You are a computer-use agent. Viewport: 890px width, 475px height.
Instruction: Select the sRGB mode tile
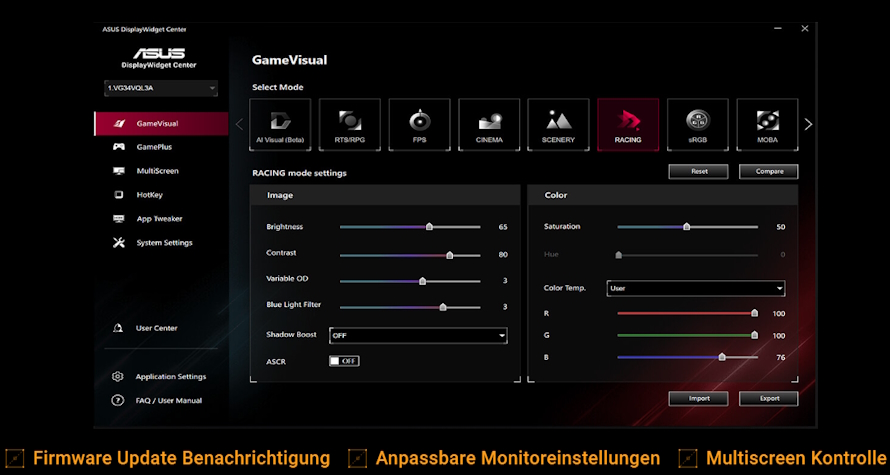pos(698,125)
